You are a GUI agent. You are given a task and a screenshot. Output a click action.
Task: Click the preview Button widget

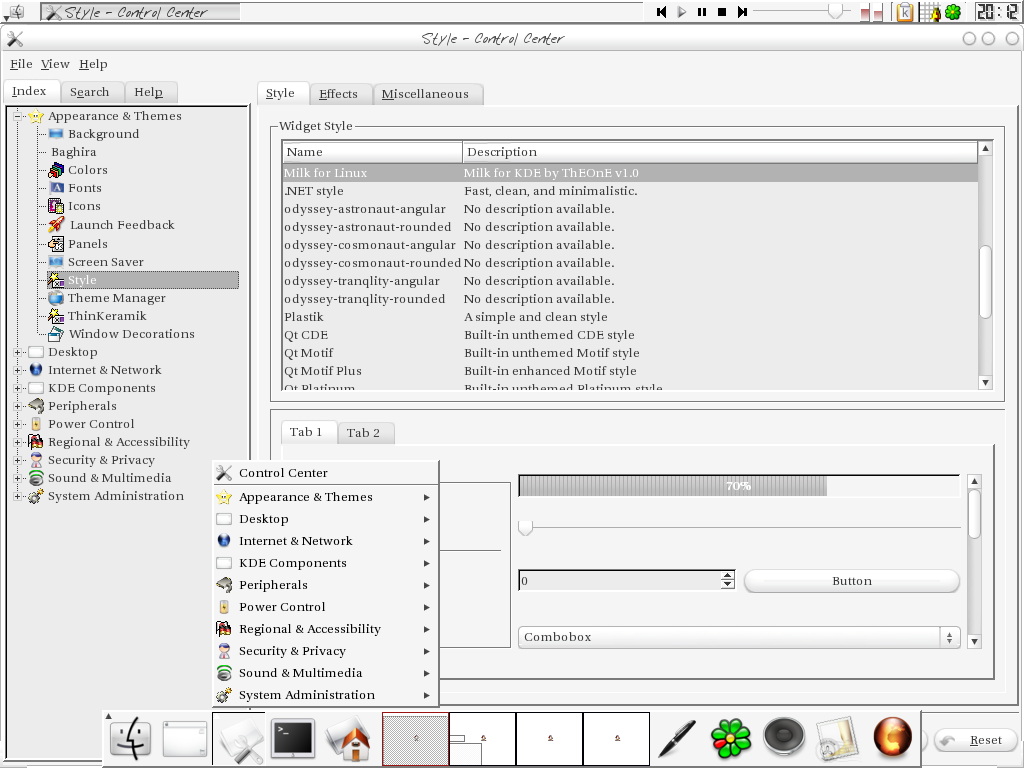click(852, 581)
